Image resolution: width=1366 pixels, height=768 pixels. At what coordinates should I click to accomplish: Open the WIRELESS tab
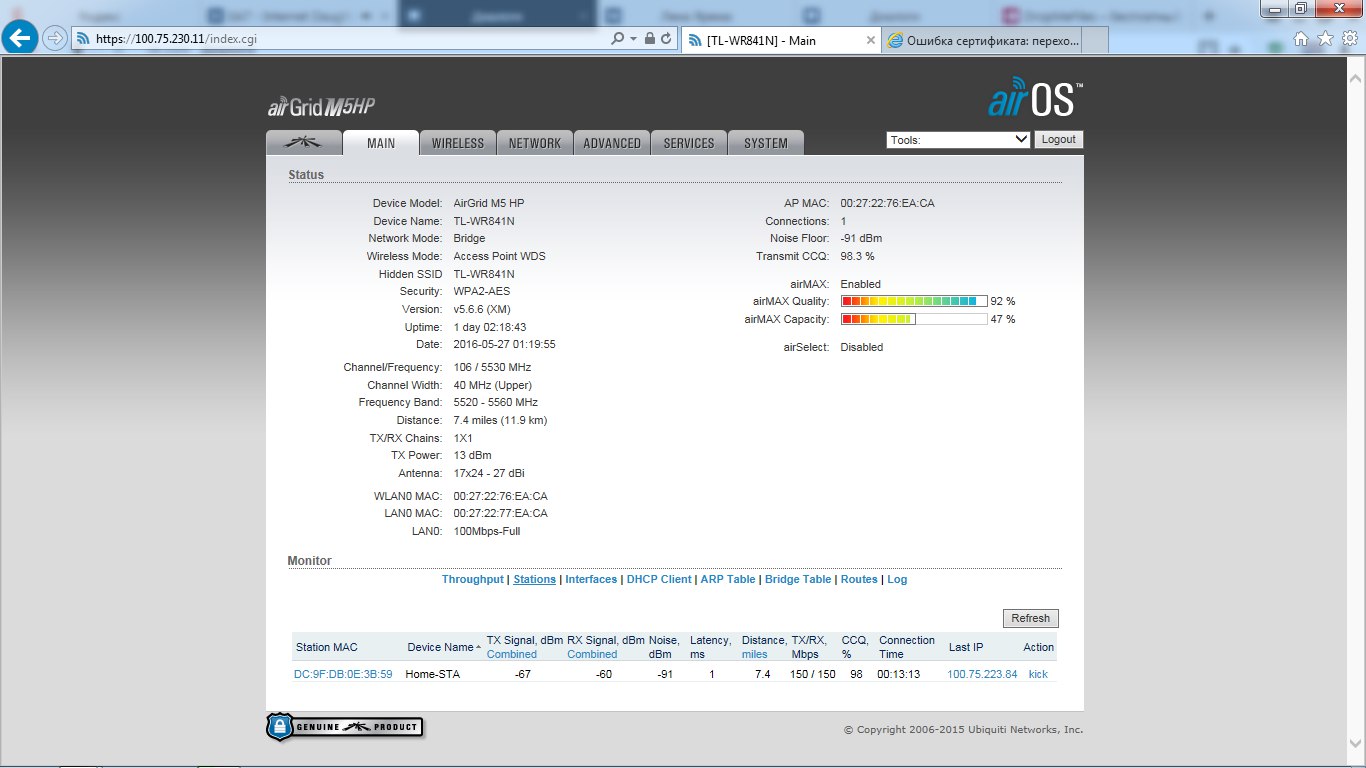(457, 143)
